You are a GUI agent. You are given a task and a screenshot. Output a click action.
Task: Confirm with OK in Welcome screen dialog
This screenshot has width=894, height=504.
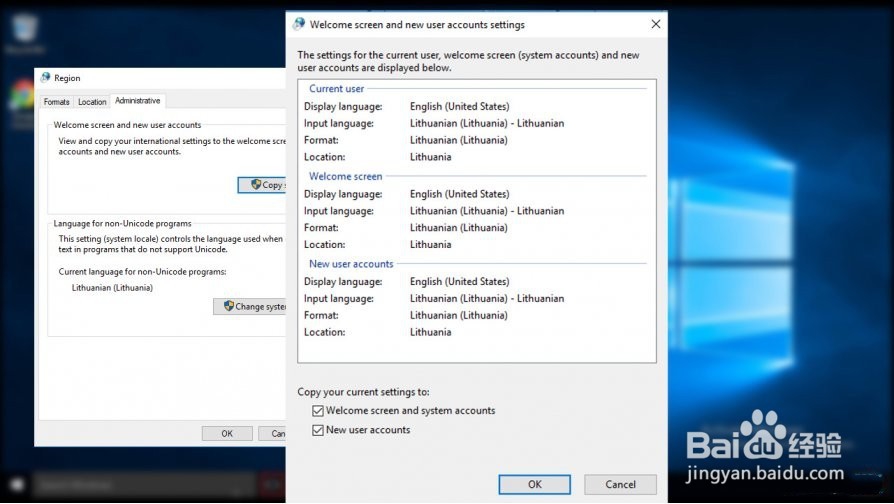coord(534,484)
